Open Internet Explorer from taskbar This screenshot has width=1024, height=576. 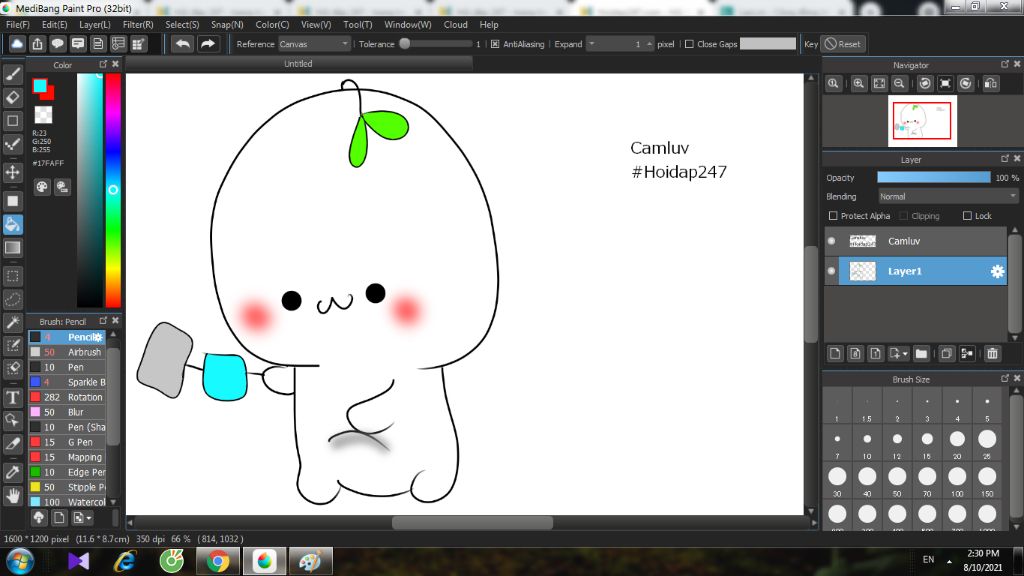click(125, 561)
